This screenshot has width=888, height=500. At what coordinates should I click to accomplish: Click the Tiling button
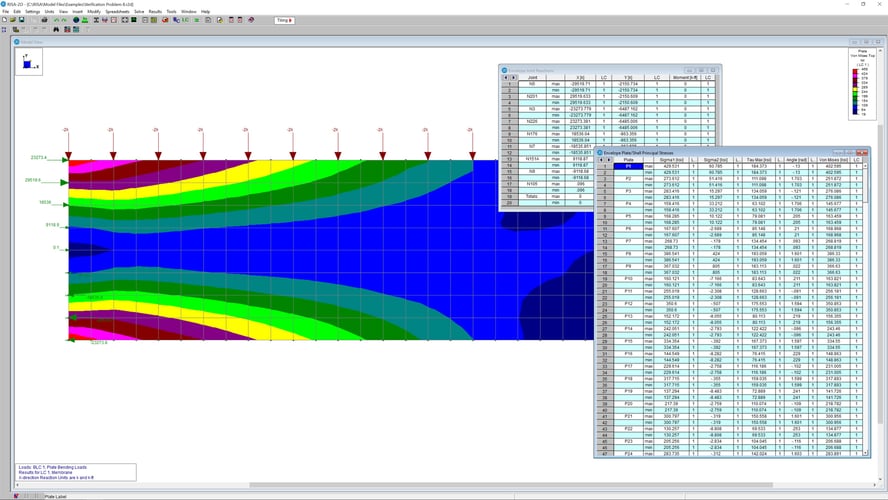[x=284, y=20]
